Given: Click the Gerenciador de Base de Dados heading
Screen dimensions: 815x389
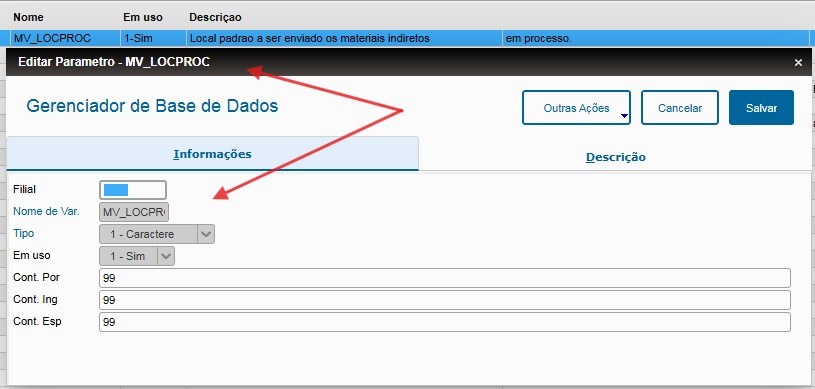Looking at the screenshot, I should pos(152,106).
